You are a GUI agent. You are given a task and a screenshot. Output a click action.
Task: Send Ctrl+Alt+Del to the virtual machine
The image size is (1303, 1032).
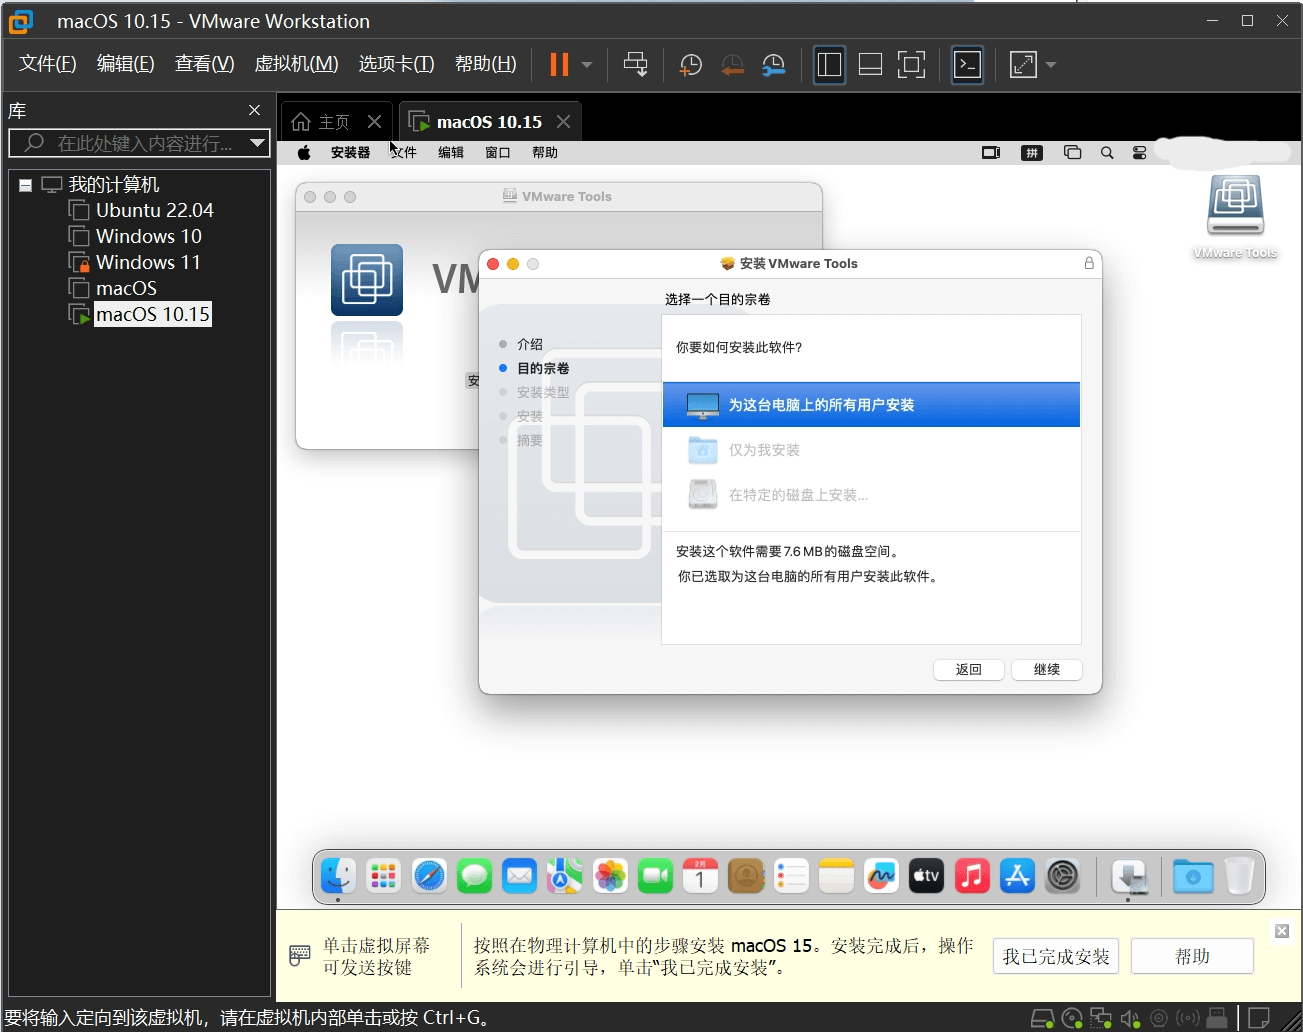[x=635, y=65]
